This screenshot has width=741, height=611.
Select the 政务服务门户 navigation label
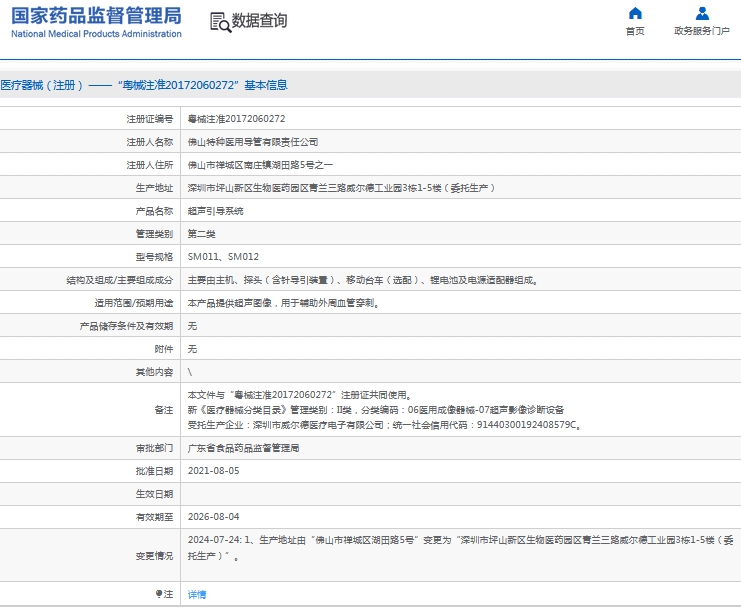(x=702, y=31)
